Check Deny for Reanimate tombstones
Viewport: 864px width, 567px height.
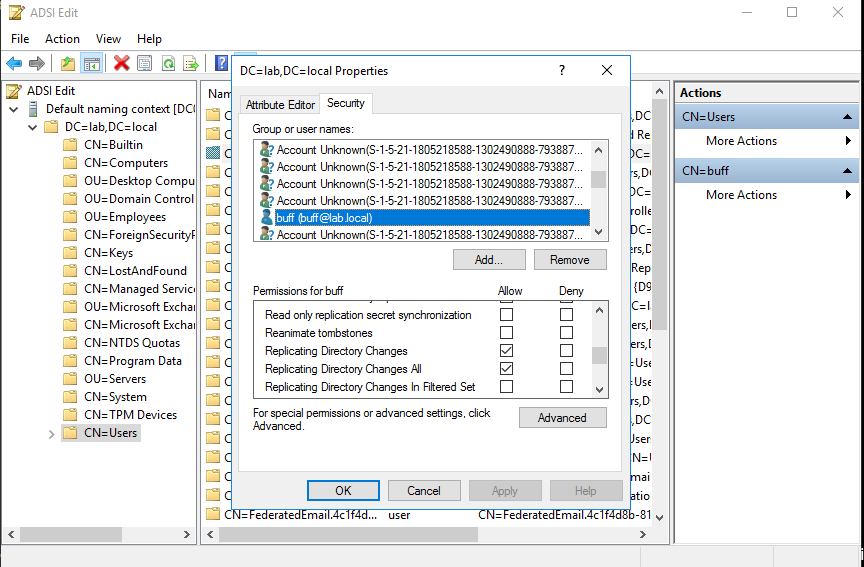point(566,333)
